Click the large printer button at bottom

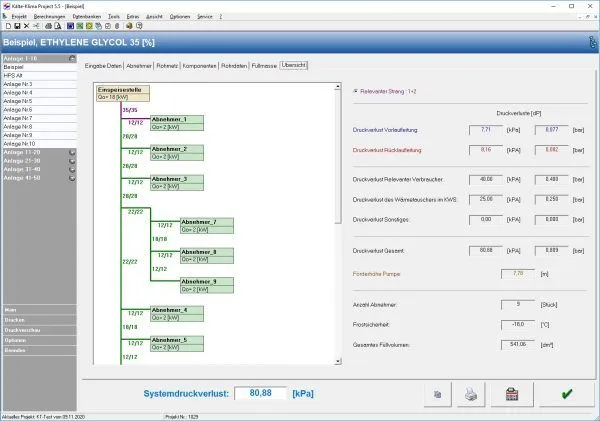[x=471, y=394]
